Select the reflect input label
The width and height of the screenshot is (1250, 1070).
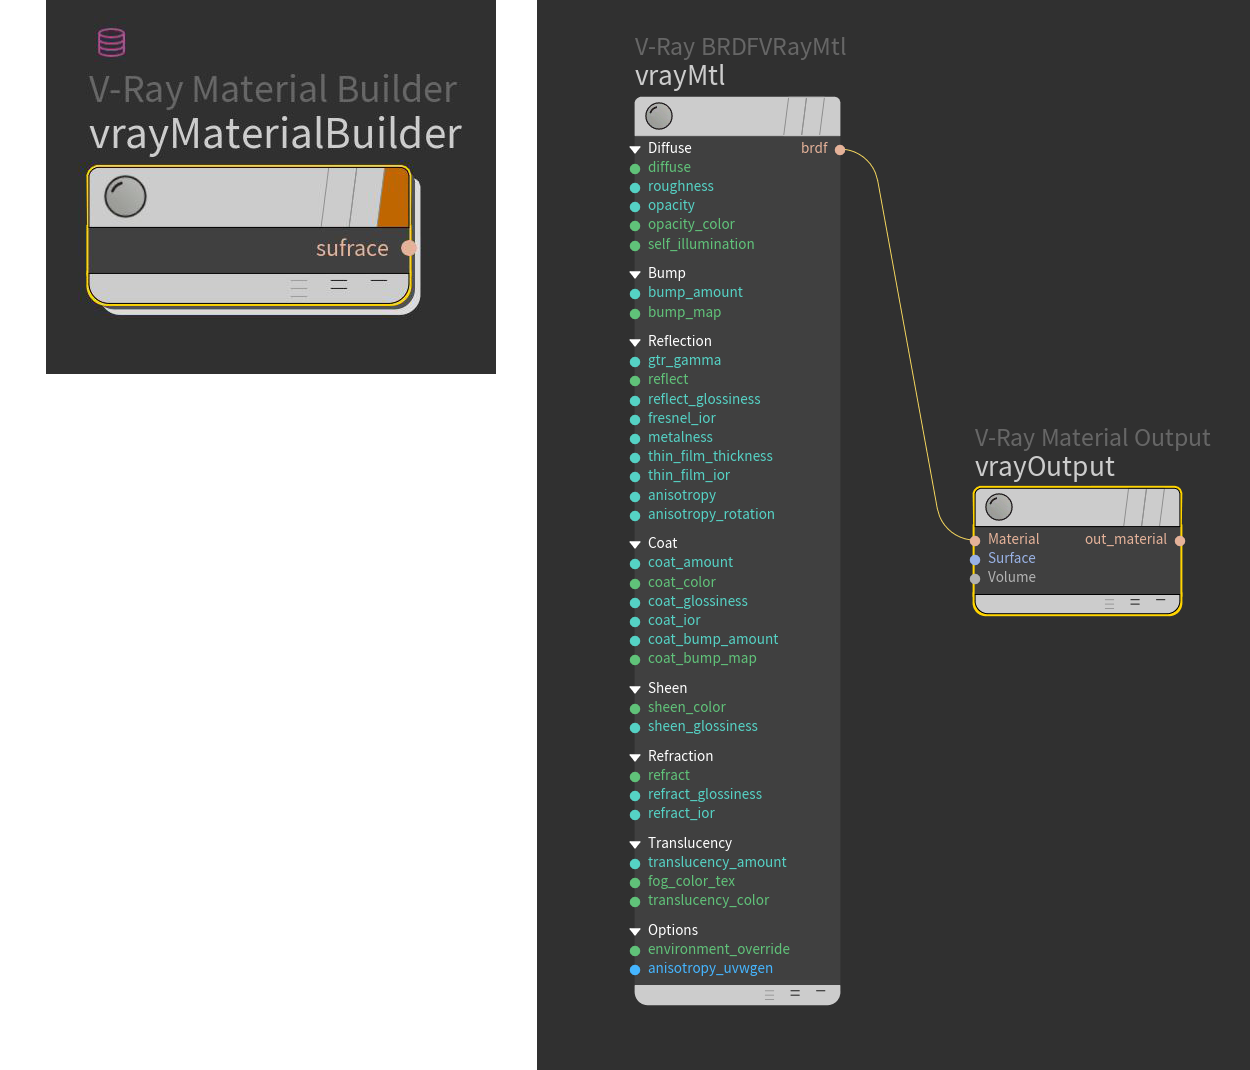point(668,379)
